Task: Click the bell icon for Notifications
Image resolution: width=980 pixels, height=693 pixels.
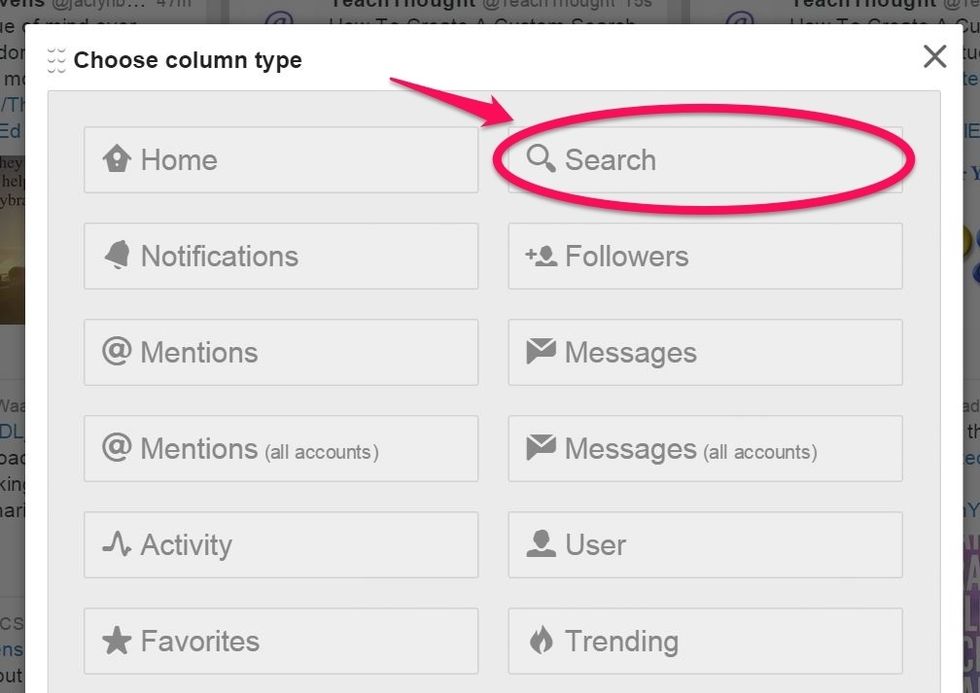Action: pos(117,256)
